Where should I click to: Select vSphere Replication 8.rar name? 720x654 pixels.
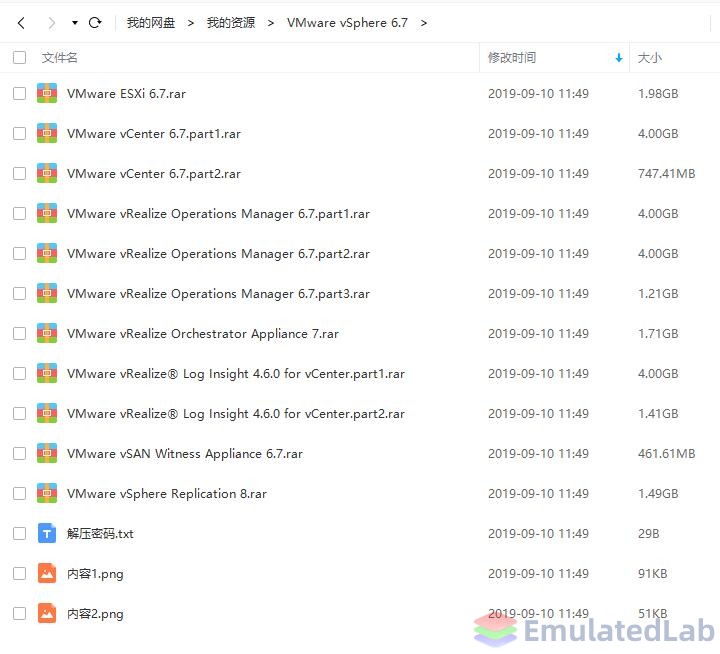[x=167, y=493]
